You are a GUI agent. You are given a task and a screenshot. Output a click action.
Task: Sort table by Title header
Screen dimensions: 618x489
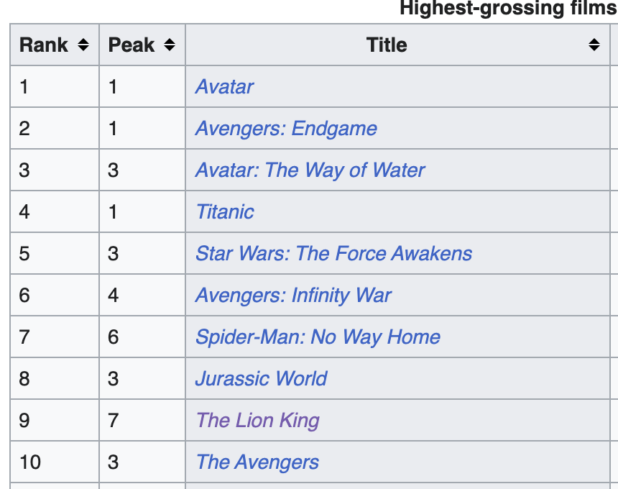click(386, 45)
